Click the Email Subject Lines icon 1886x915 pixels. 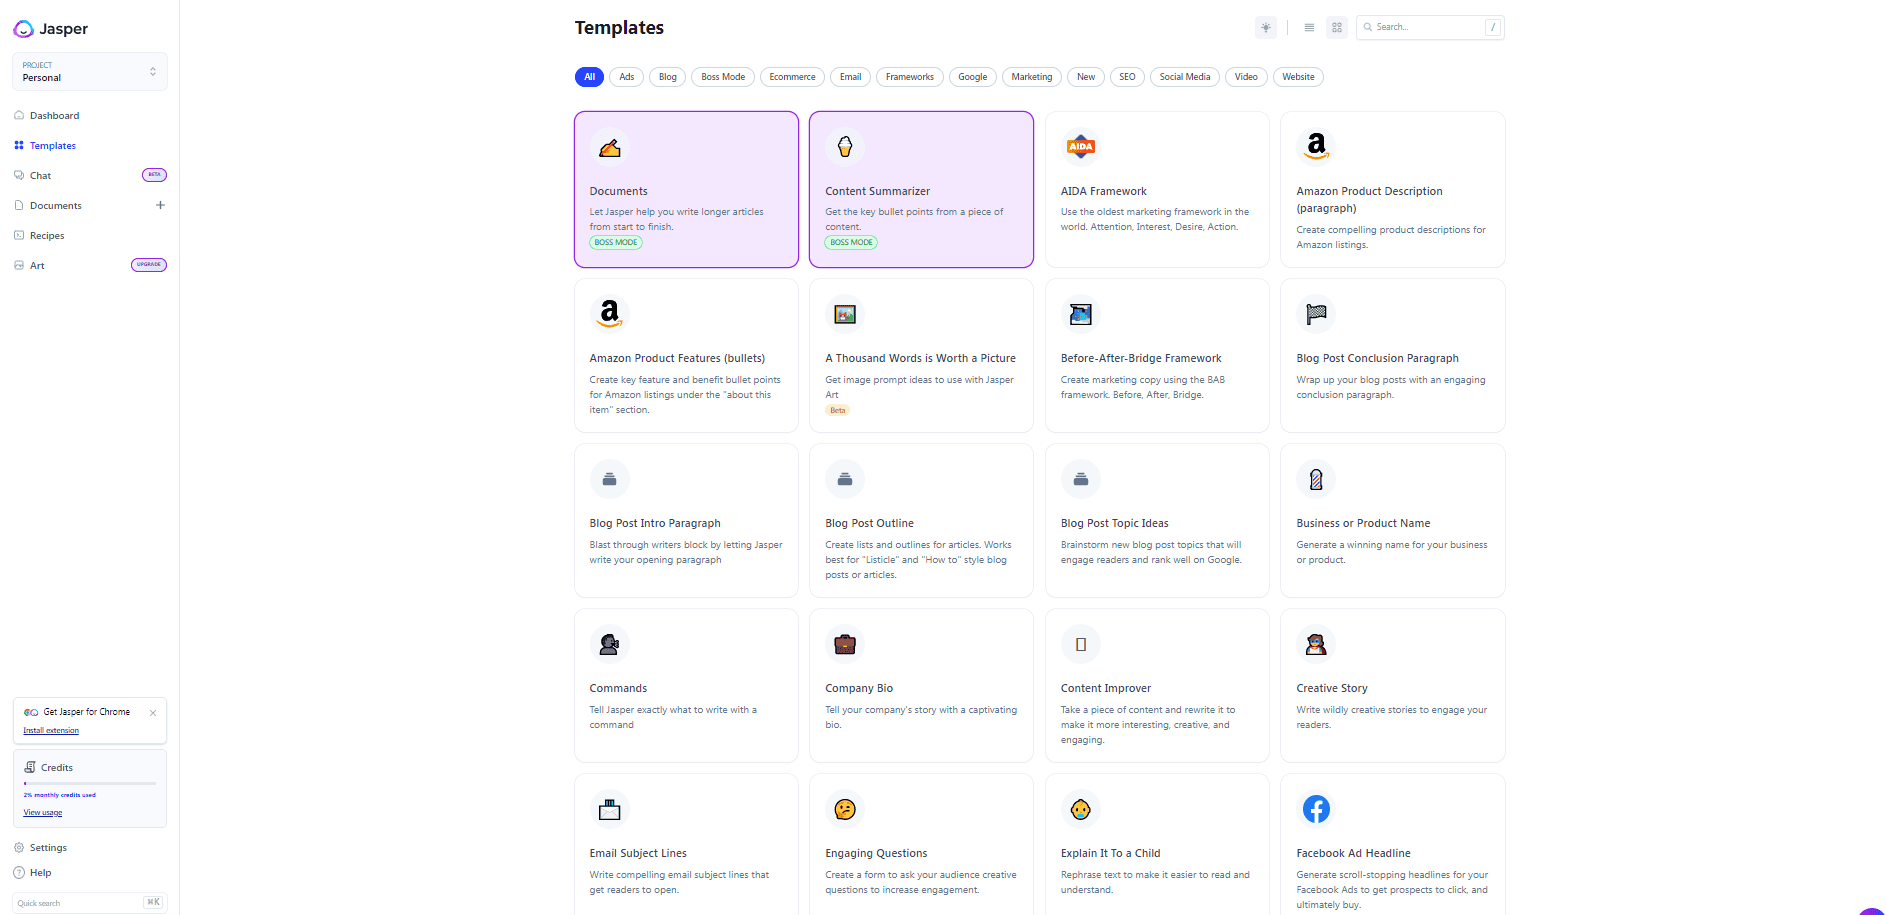tap(610, 809)
